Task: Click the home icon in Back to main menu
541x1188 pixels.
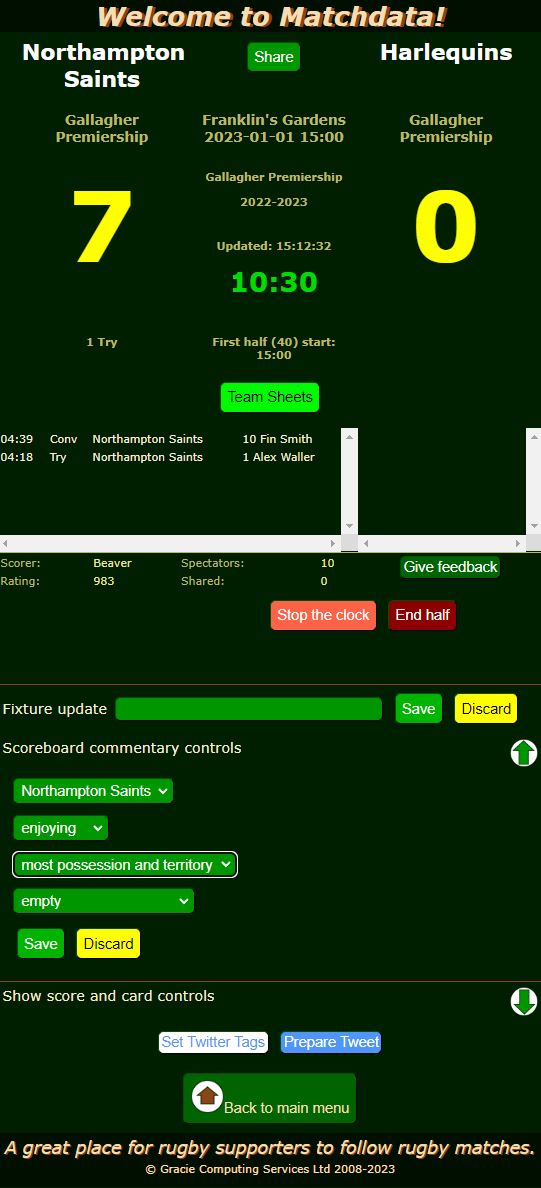Action: tap(207, 1096)
